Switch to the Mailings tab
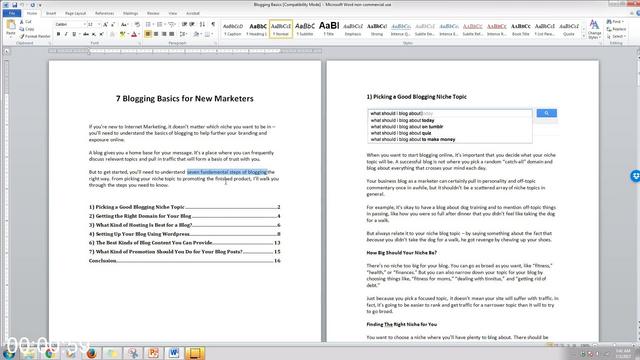This screenshot has width=640, height=360. coord(131,13)
